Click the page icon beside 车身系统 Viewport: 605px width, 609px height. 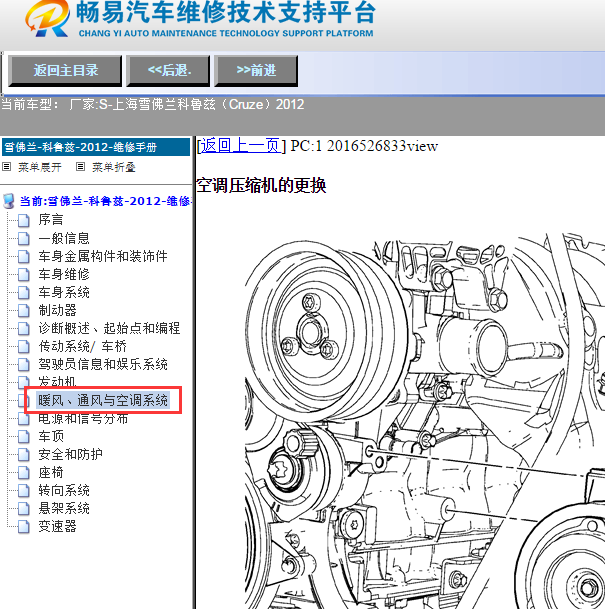click(x=24, y=292)
